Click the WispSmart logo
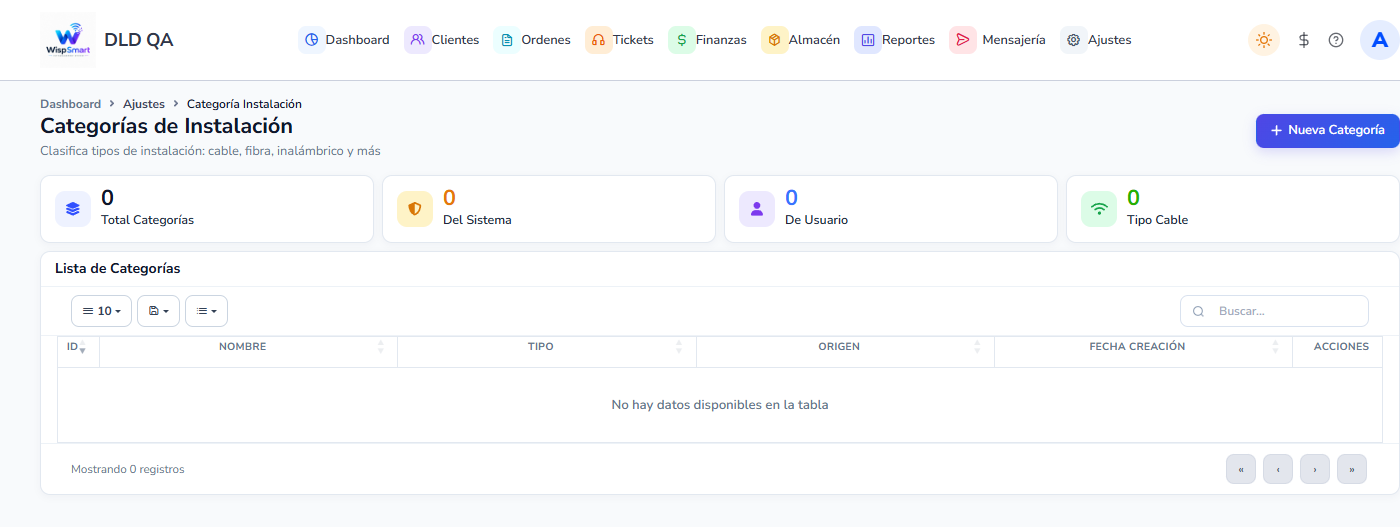The width and height of the screenshot is (1400, 527). [68, 40]
